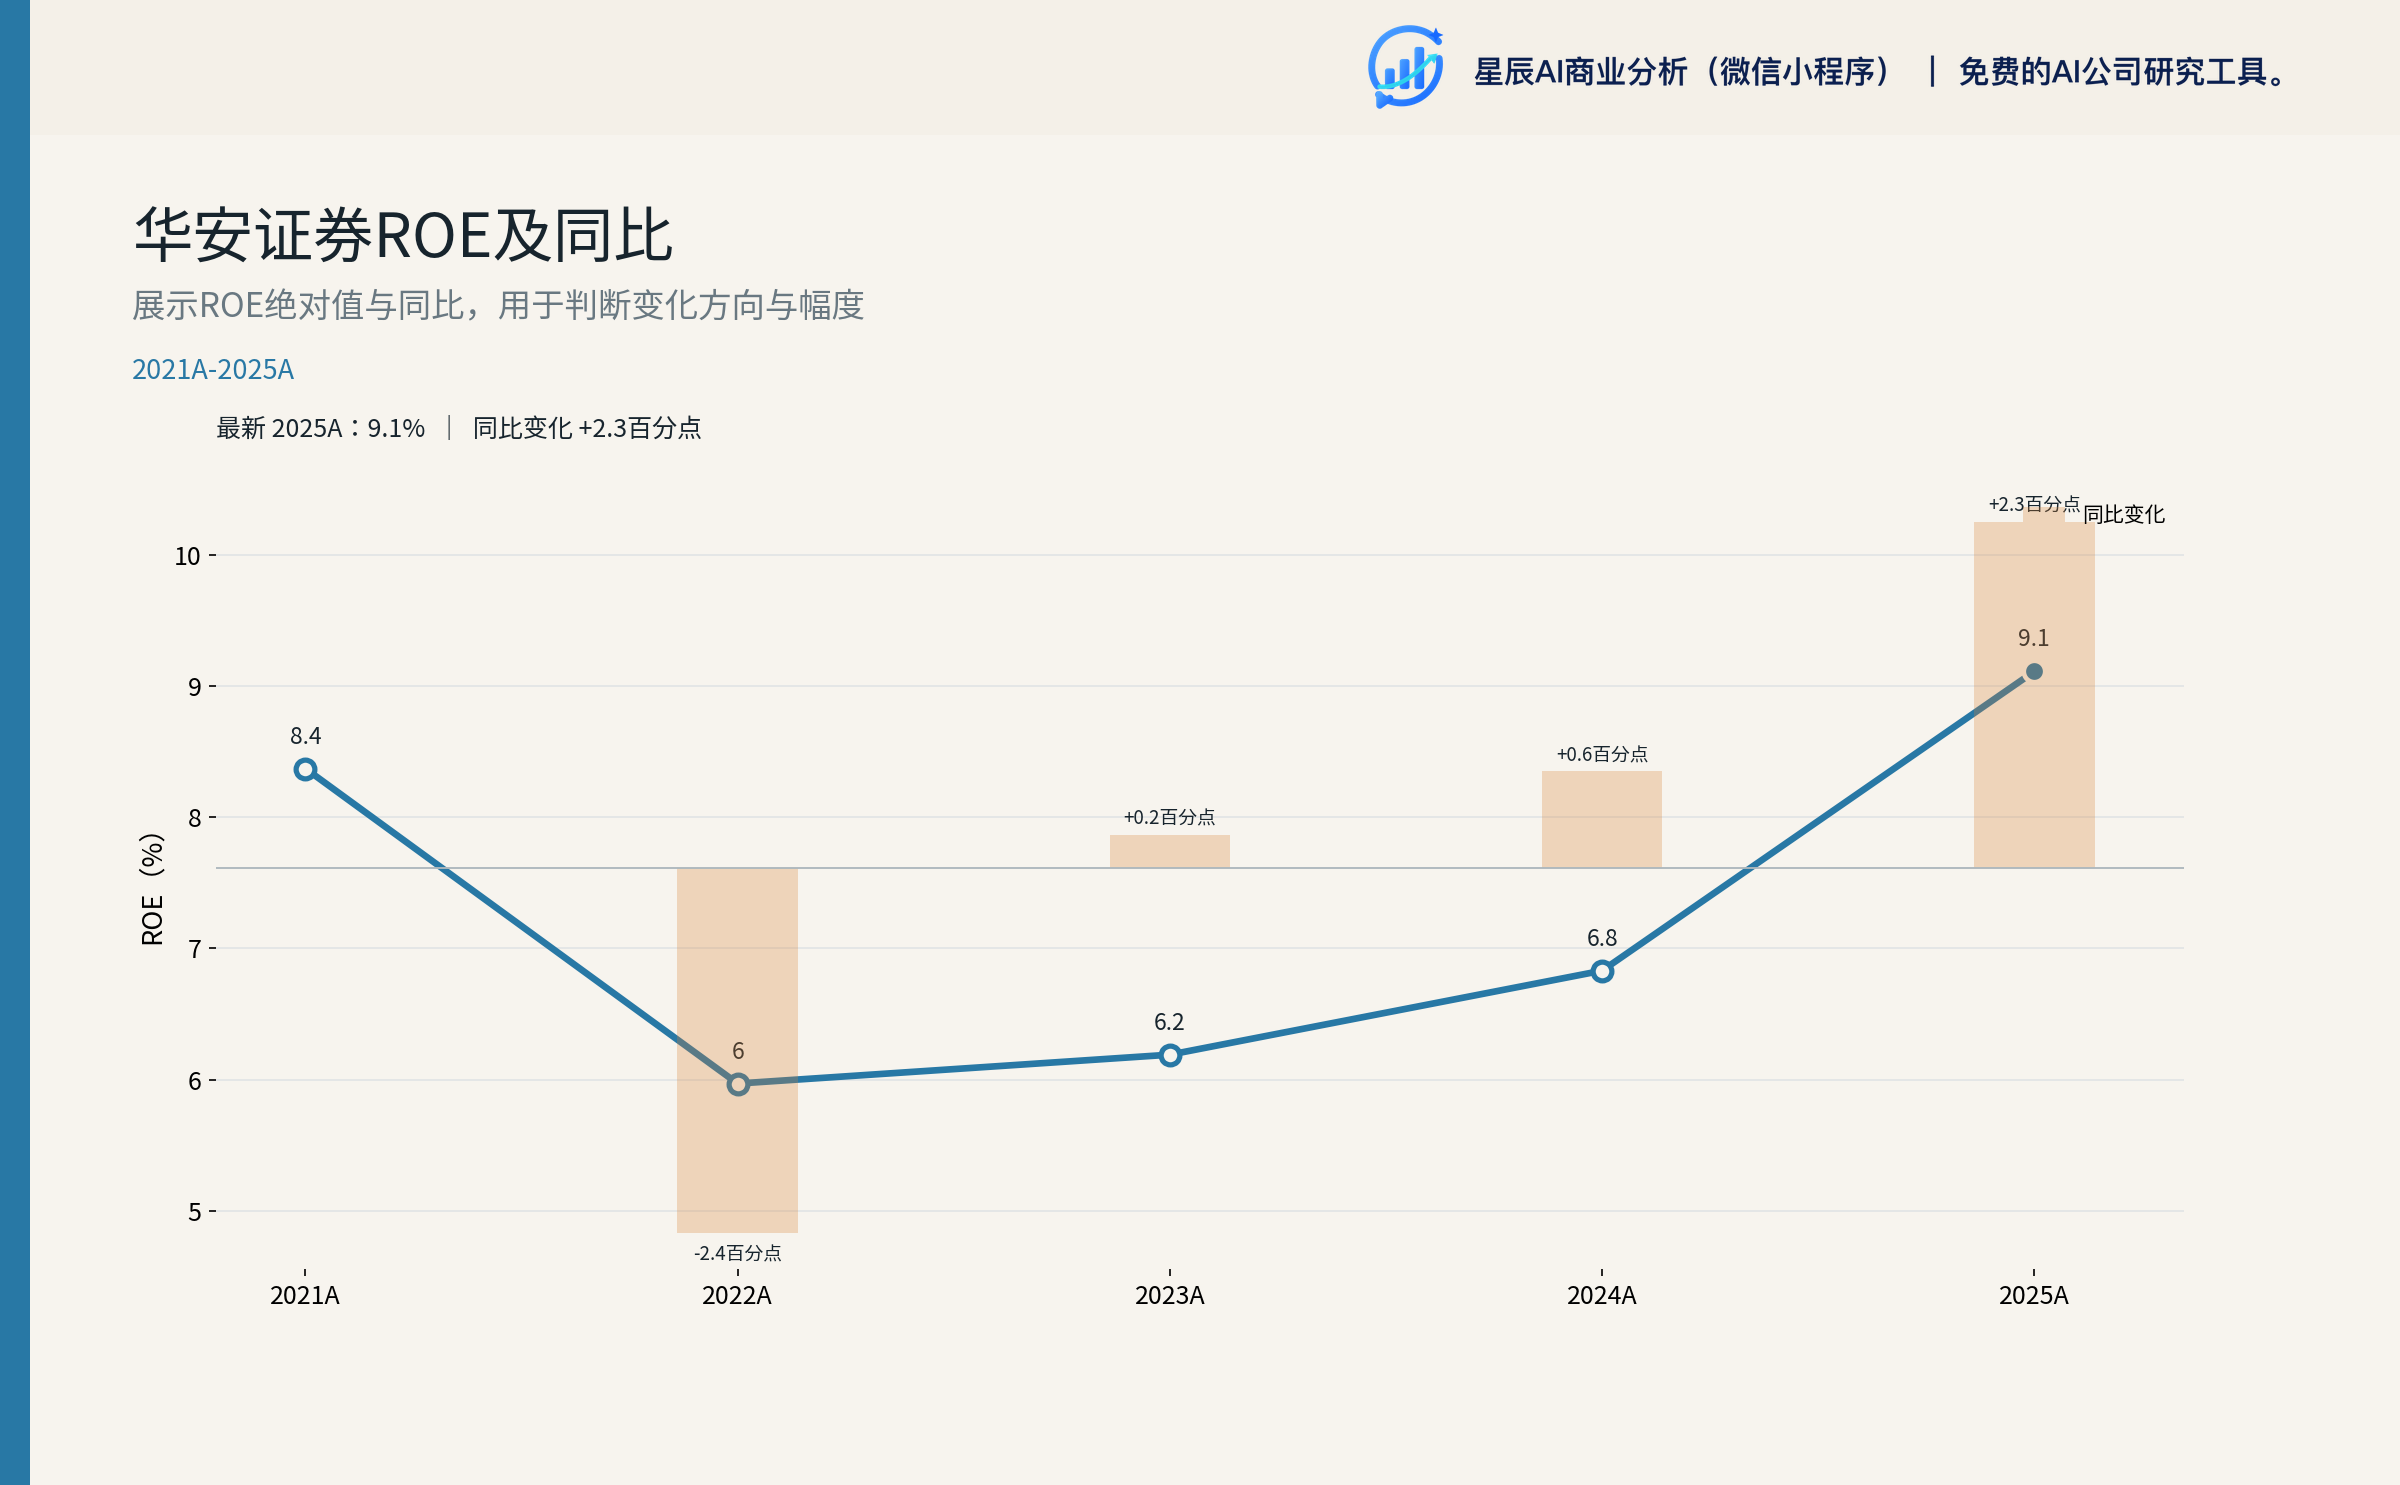Click the period label 2021A-2025A
The width and height of the screenshot is (2400, 1485).
coord(213,370)
